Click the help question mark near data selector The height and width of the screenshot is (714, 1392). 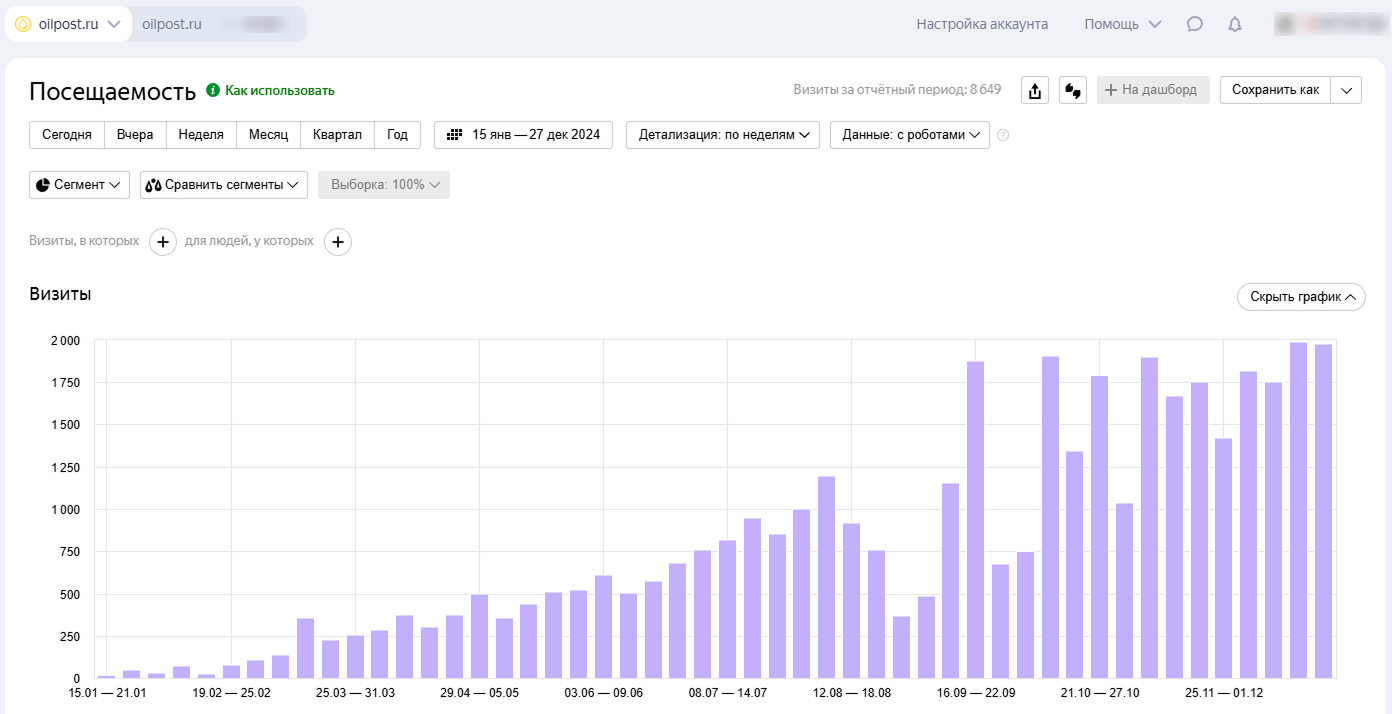coord(1003,135)
